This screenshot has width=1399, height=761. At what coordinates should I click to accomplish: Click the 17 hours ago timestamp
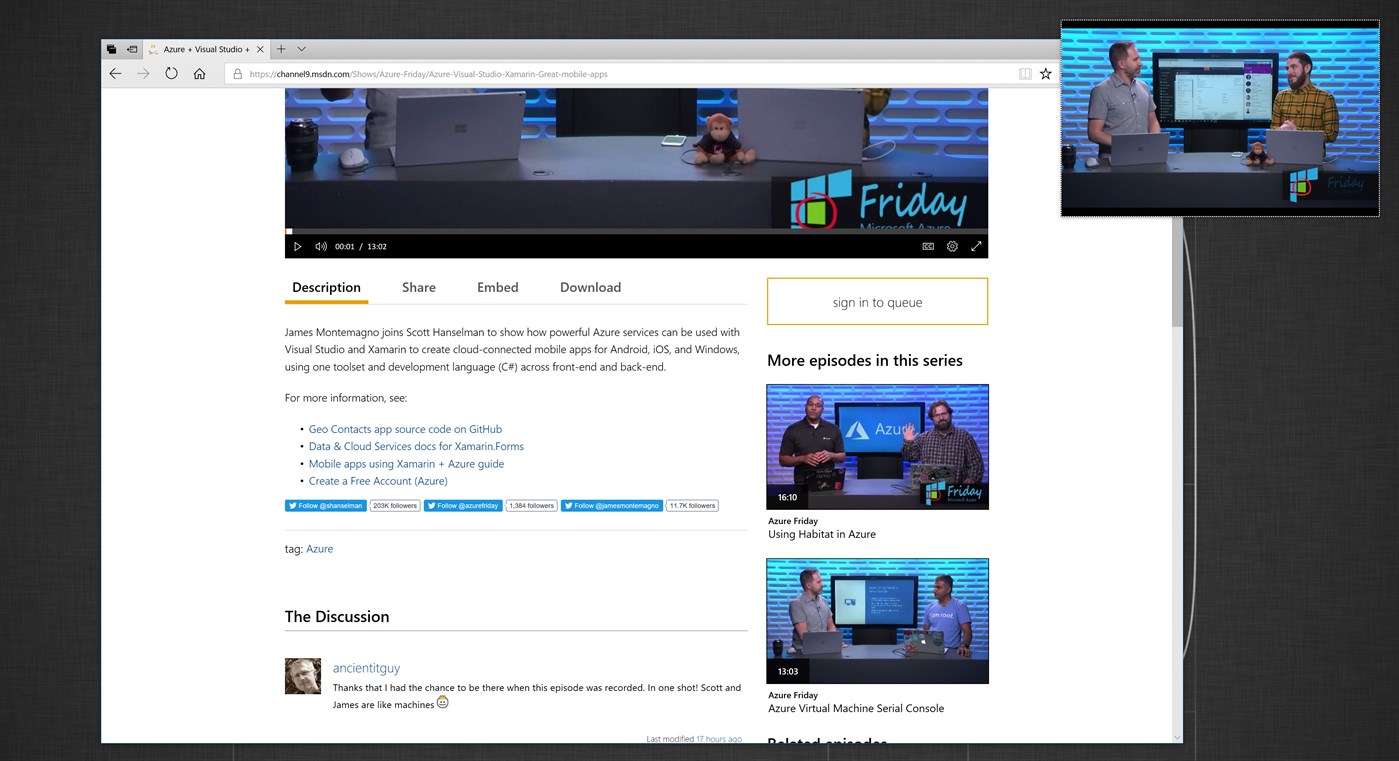tap(719, 739)
